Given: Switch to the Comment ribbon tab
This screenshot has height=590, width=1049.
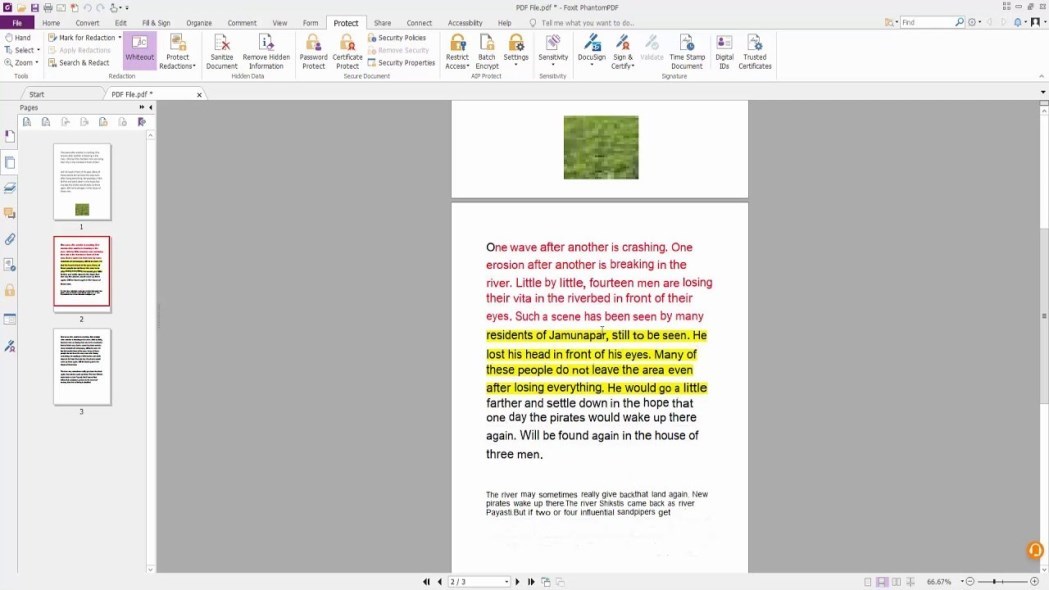Looking at the screenshot, I should tap(242, 23).
